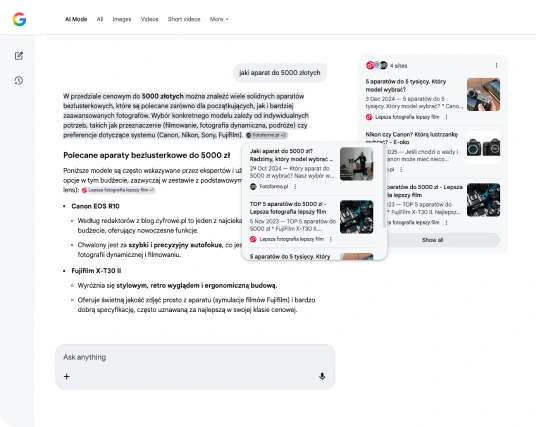Click cameras thumbnail of popup TOP 5 result
The width and height of the screenshot is (536, 427).
(357, 217)
